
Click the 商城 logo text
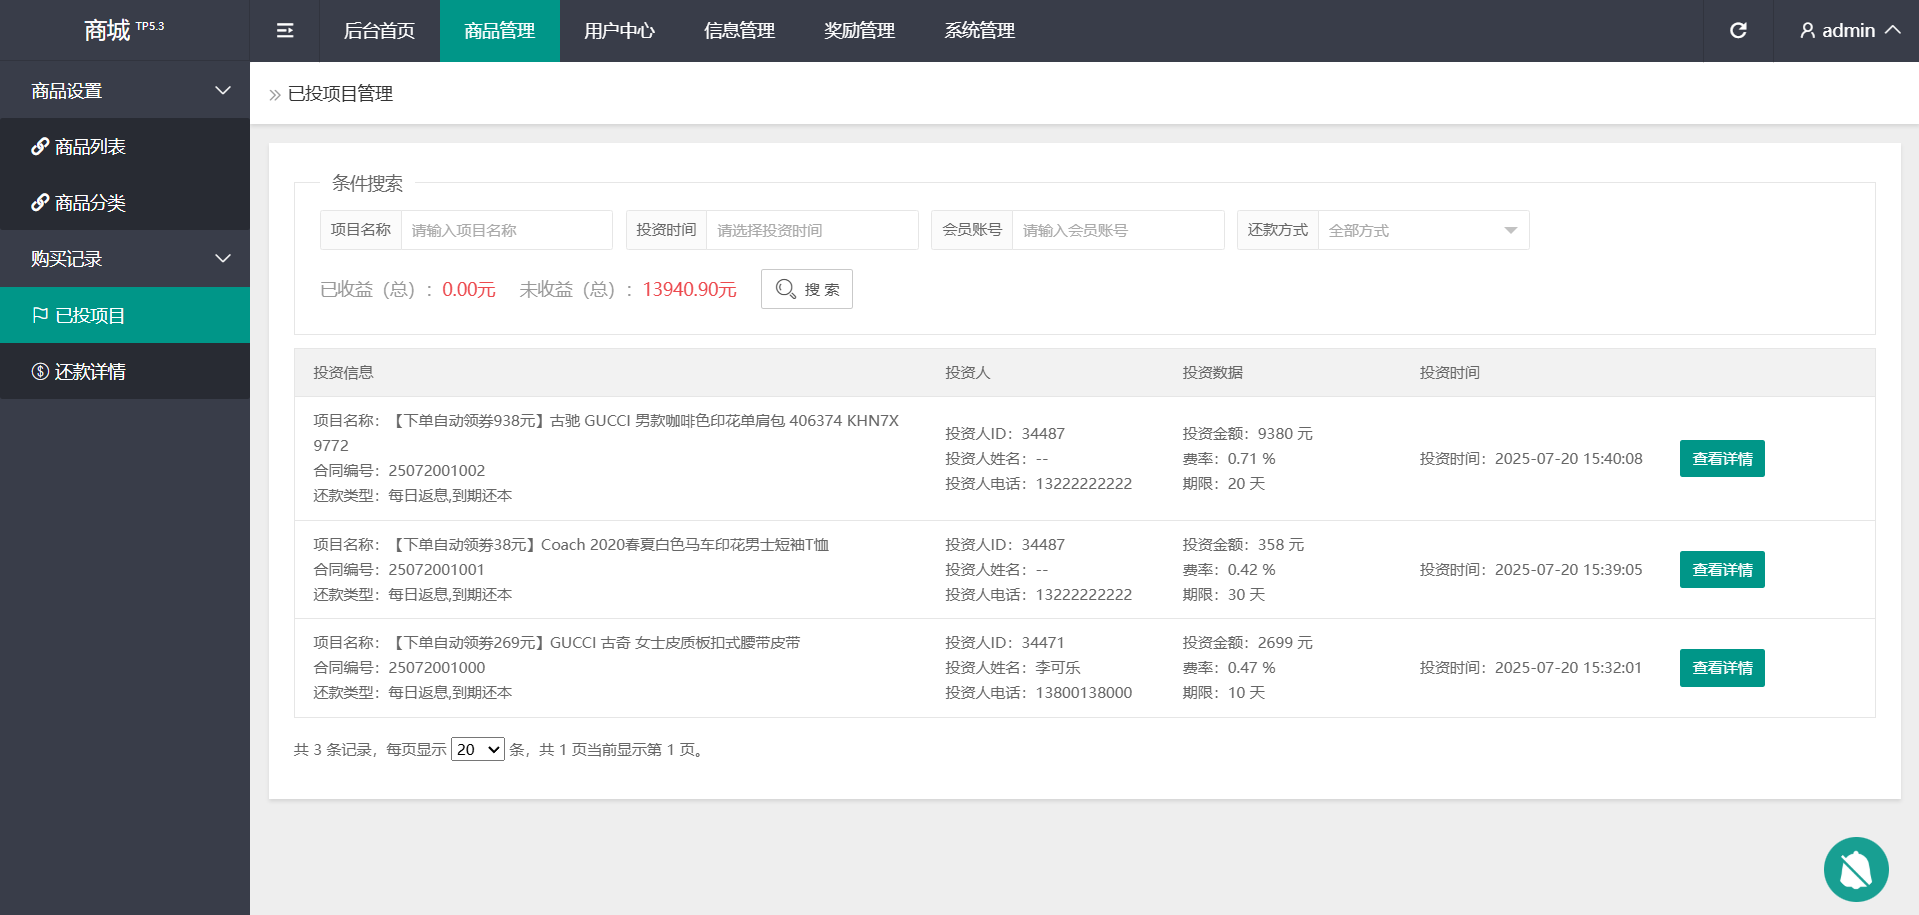[107, 31]
